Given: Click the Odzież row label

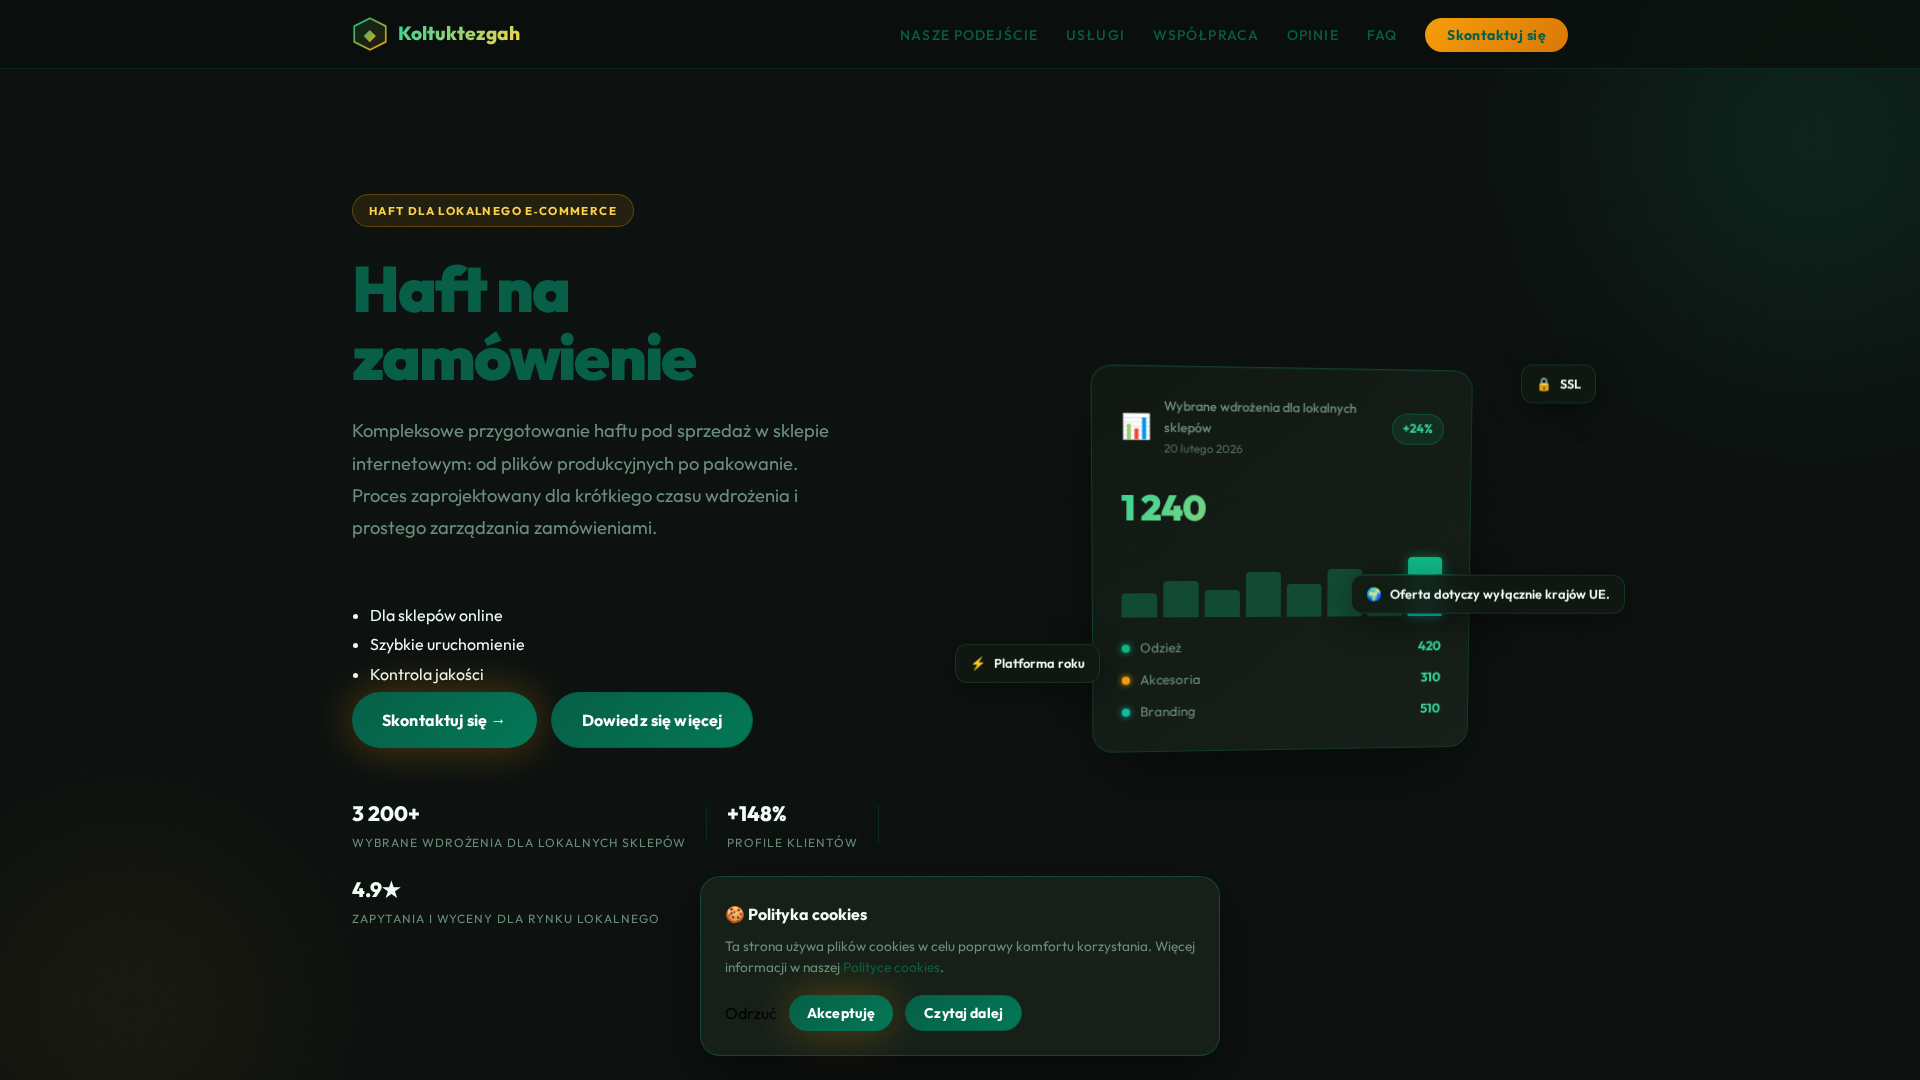Looking at the screenshot, I should (x=1160, y=648).
